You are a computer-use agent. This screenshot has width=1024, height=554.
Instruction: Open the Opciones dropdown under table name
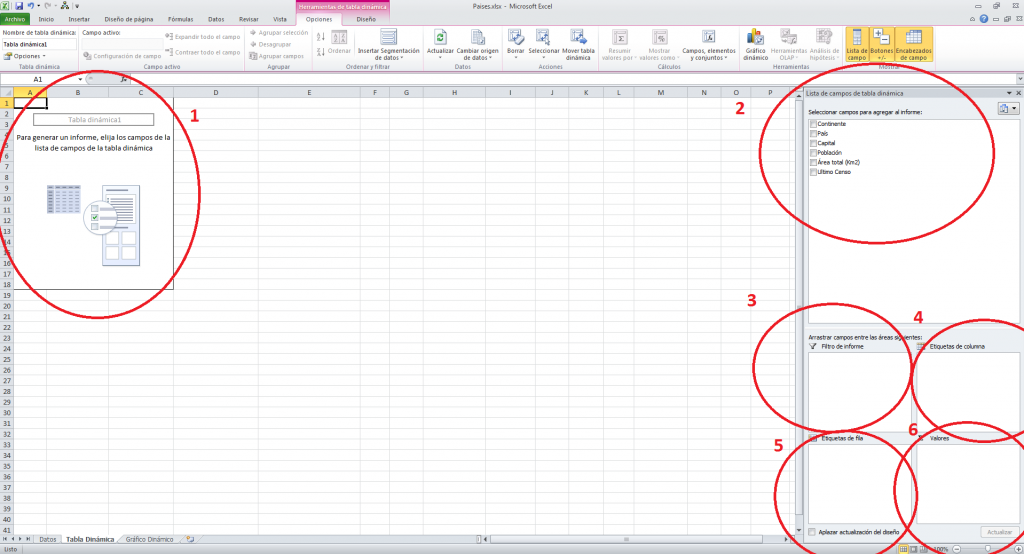click(x=25, y=56)
